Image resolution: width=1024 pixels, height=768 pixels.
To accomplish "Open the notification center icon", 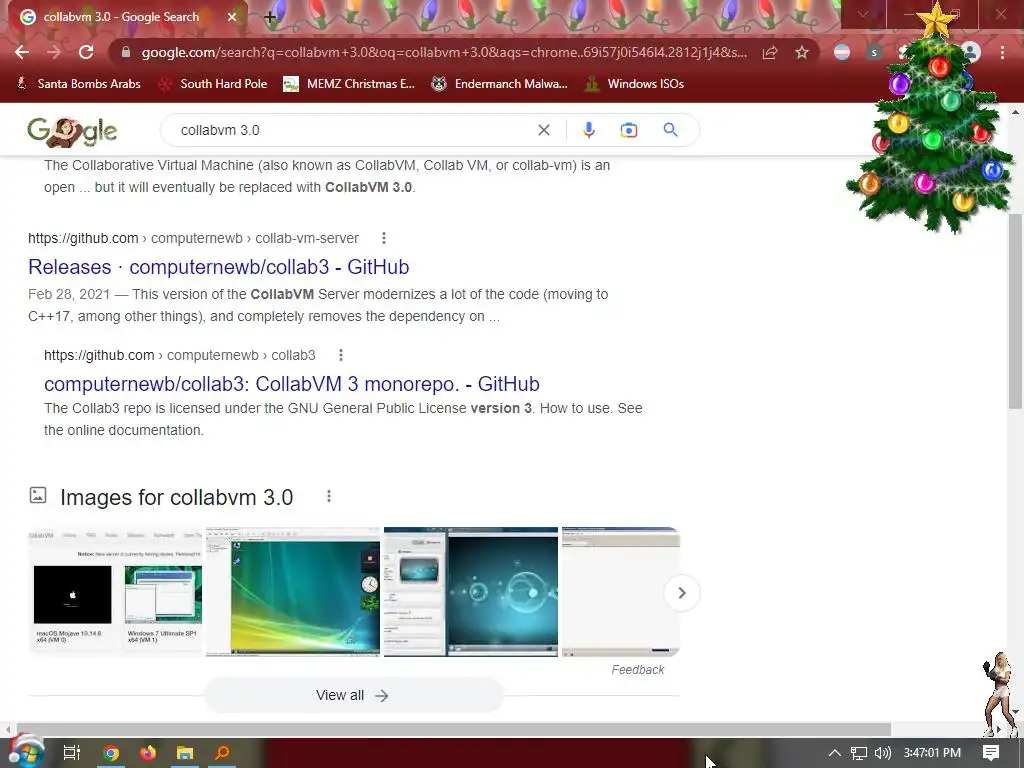I will pos(991,753).
